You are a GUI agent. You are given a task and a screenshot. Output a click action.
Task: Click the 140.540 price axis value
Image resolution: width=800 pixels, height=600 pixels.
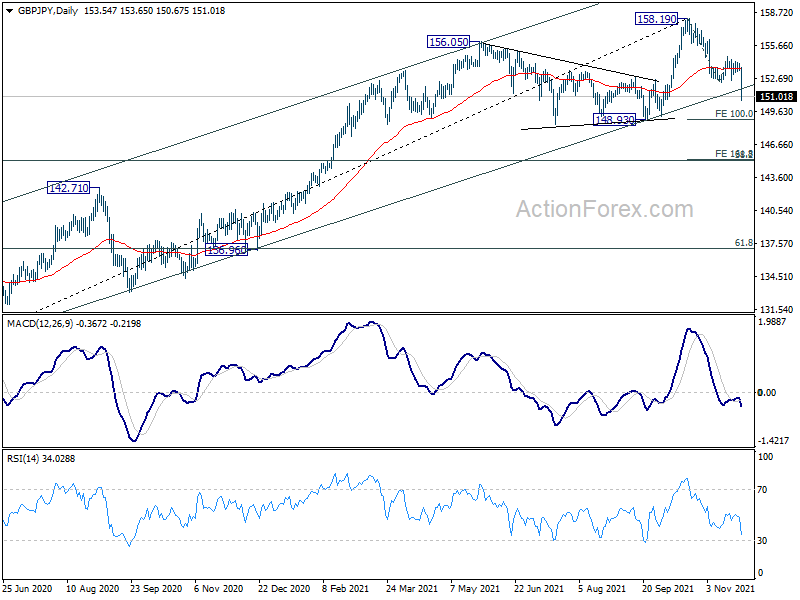tap(777, 210)
